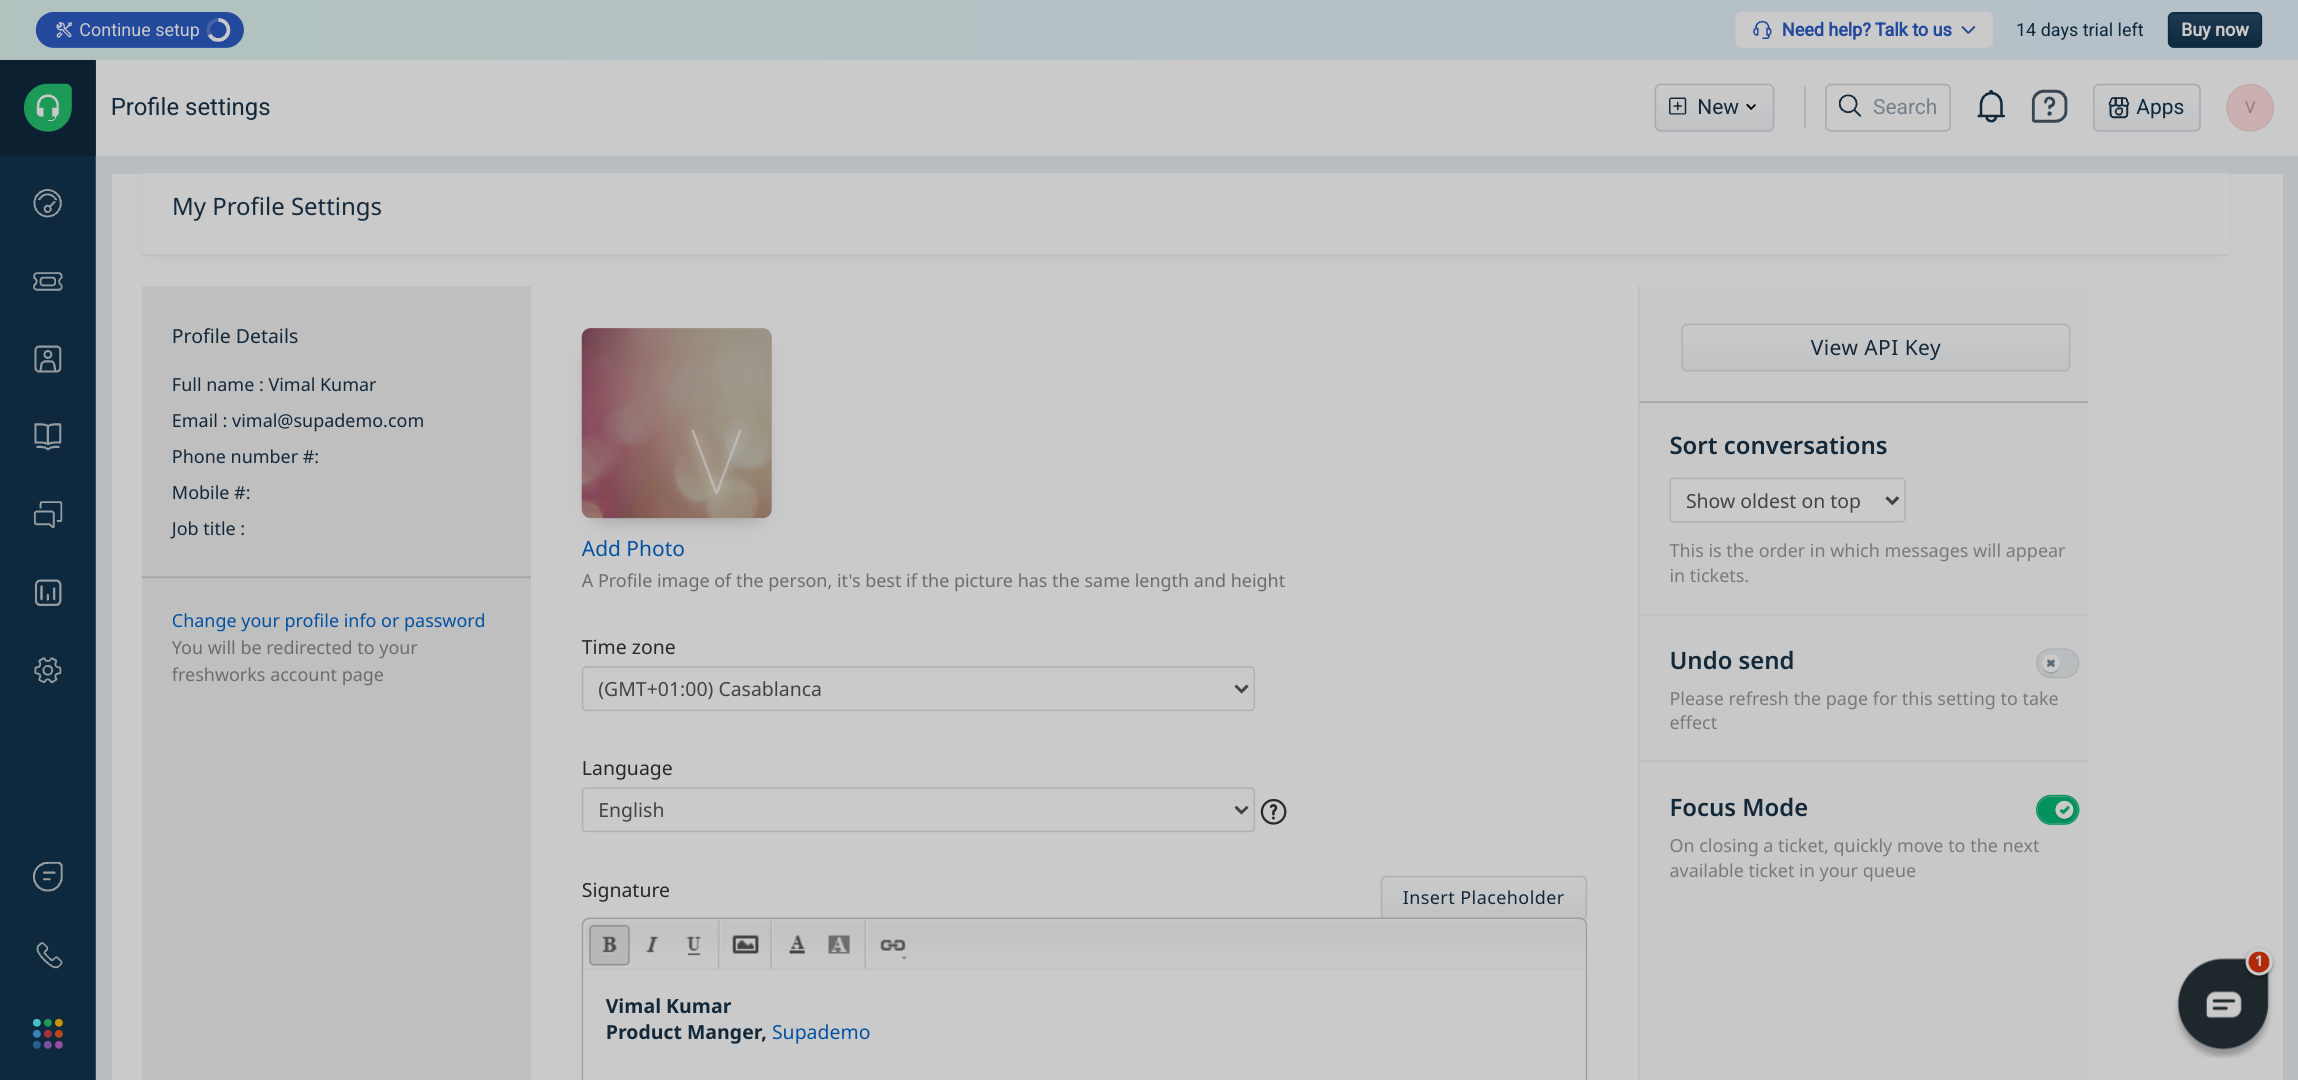This screenshot has height=1080, width=2298.
Task: Open the Contacts icon in sidebar
Action: 47,359
